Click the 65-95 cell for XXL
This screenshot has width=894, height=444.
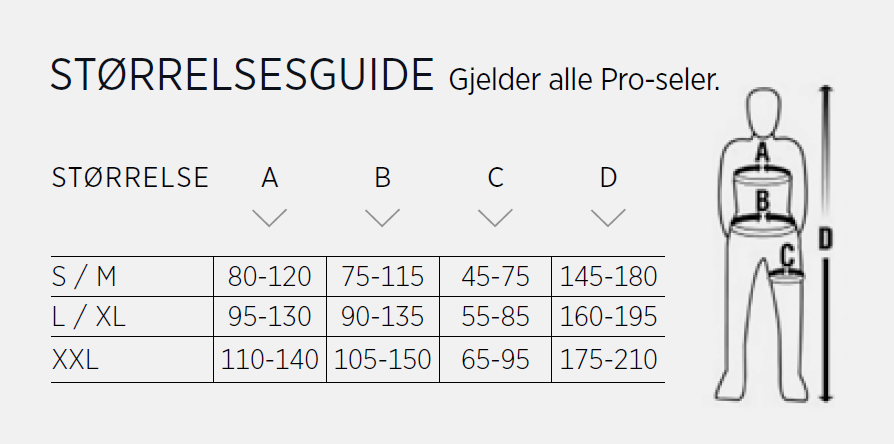coord(495,360)
